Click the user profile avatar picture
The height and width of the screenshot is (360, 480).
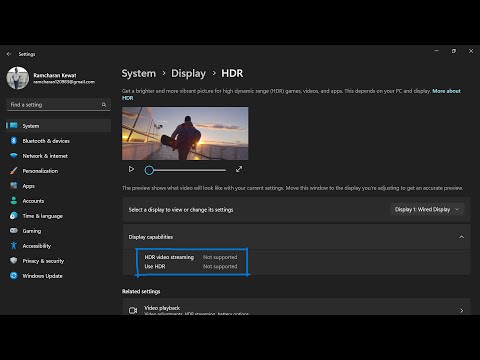point(18,78)
